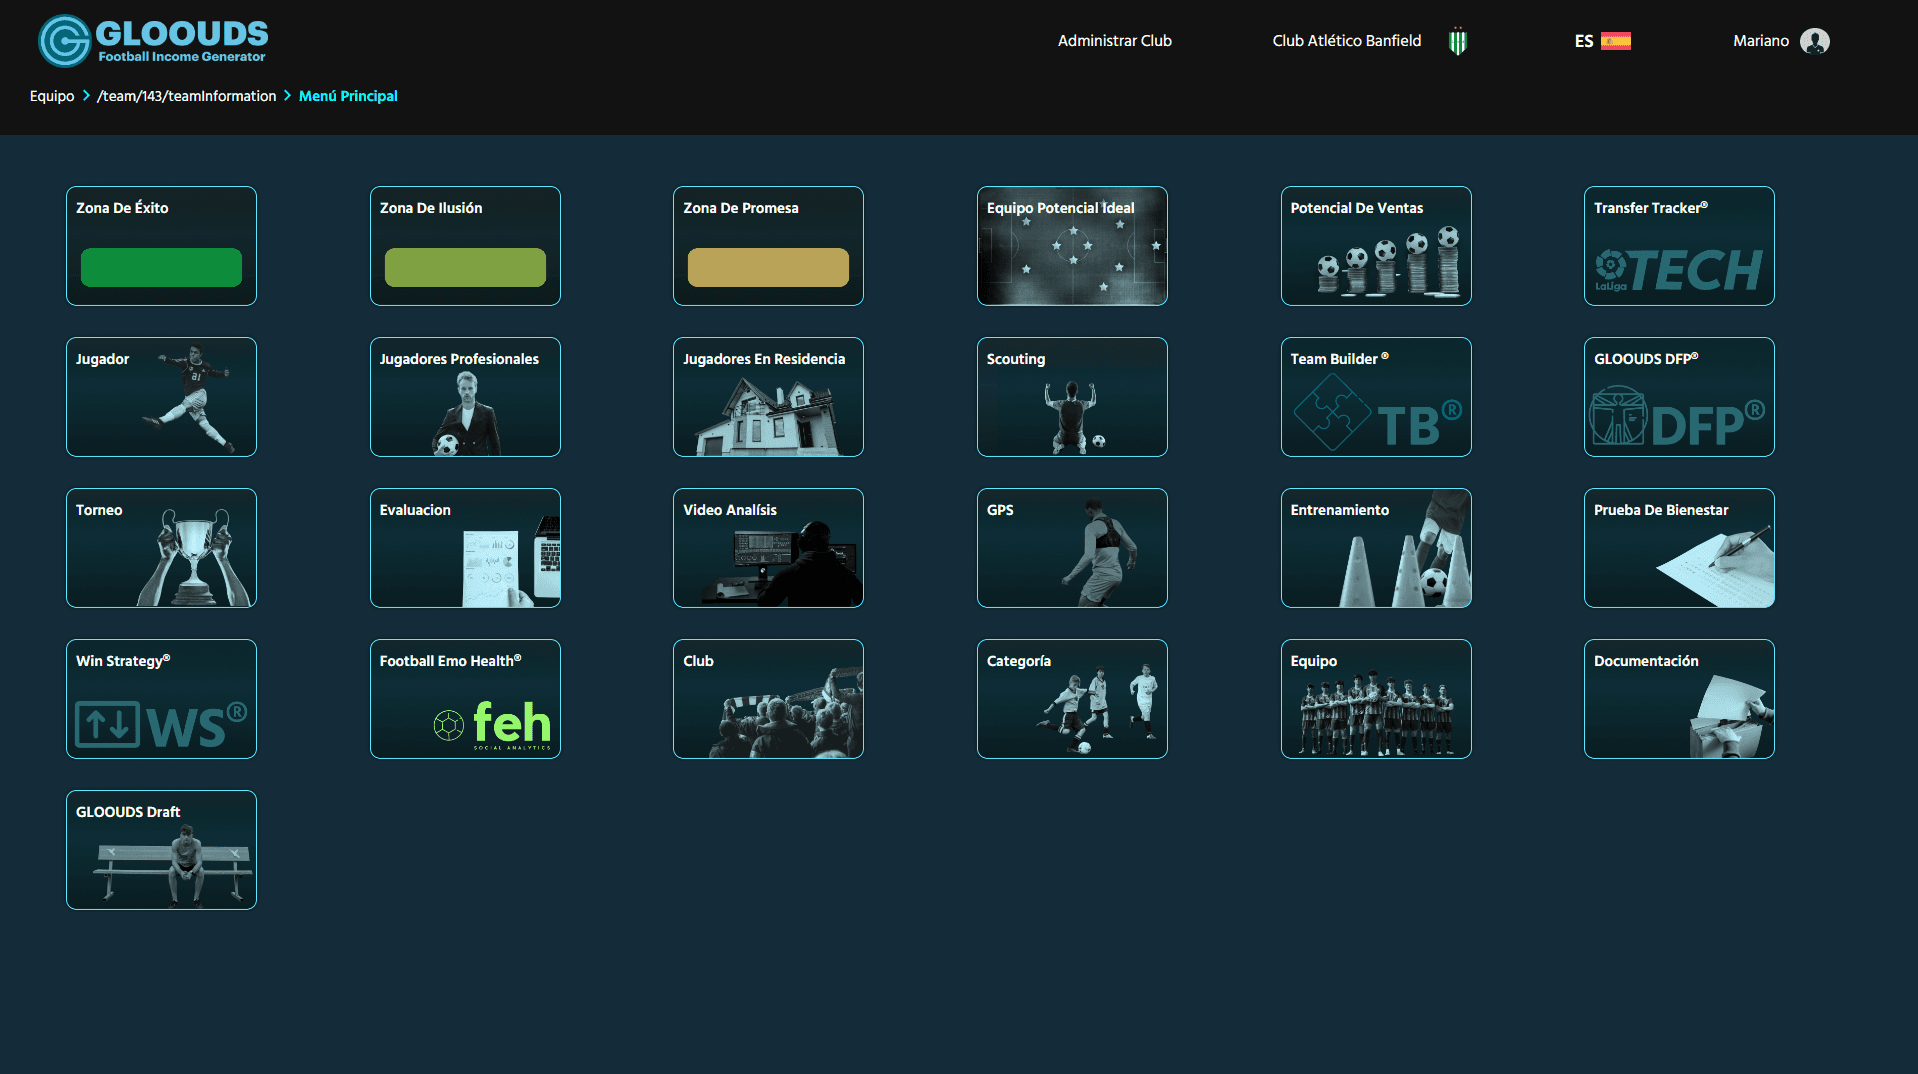Image resolution: width=1918 pixels, height=1074 pixels.
Task: Open Transfer Tracker LaLiga Tech tile
Action: click(1679, 246)
